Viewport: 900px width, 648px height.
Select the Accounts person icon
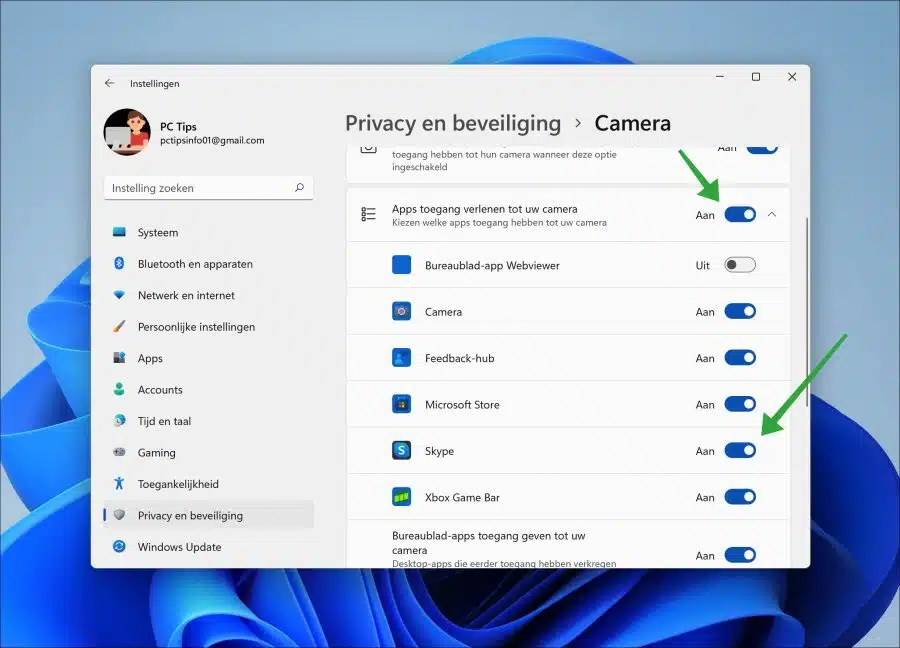coord(119,389)
